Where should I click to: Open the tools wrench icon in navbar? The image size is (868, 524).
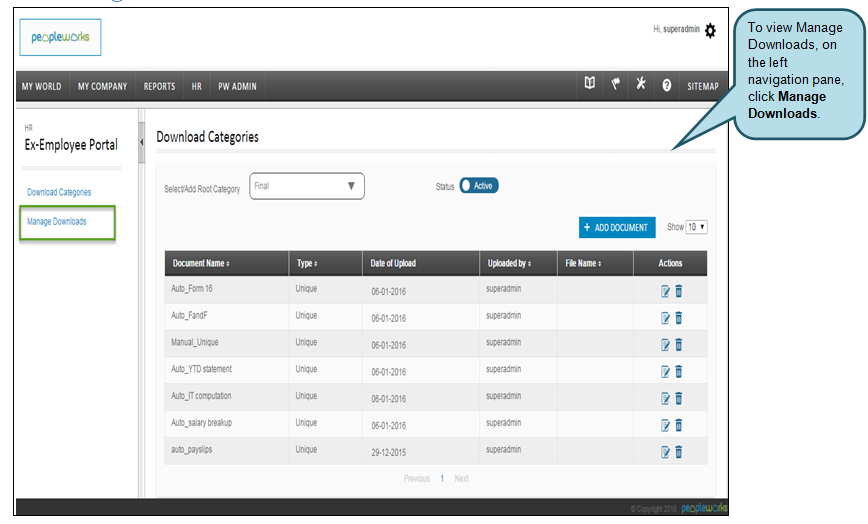click(641, 85)
